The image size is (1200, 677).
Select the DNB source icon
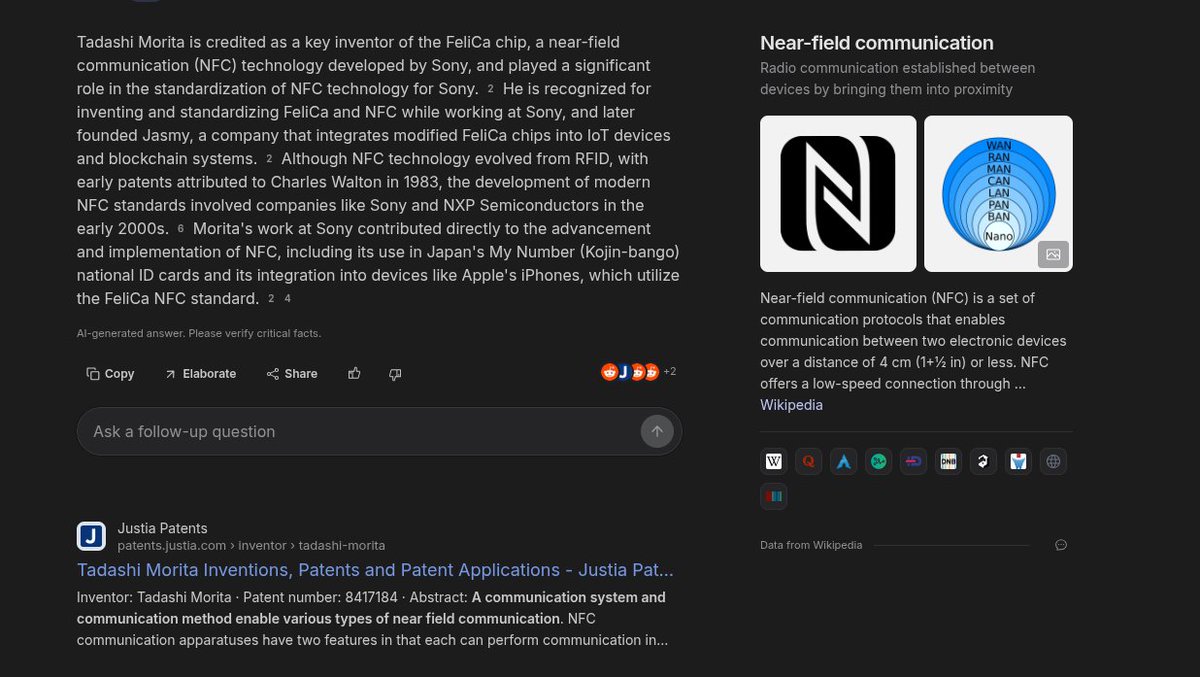point(948,461)
